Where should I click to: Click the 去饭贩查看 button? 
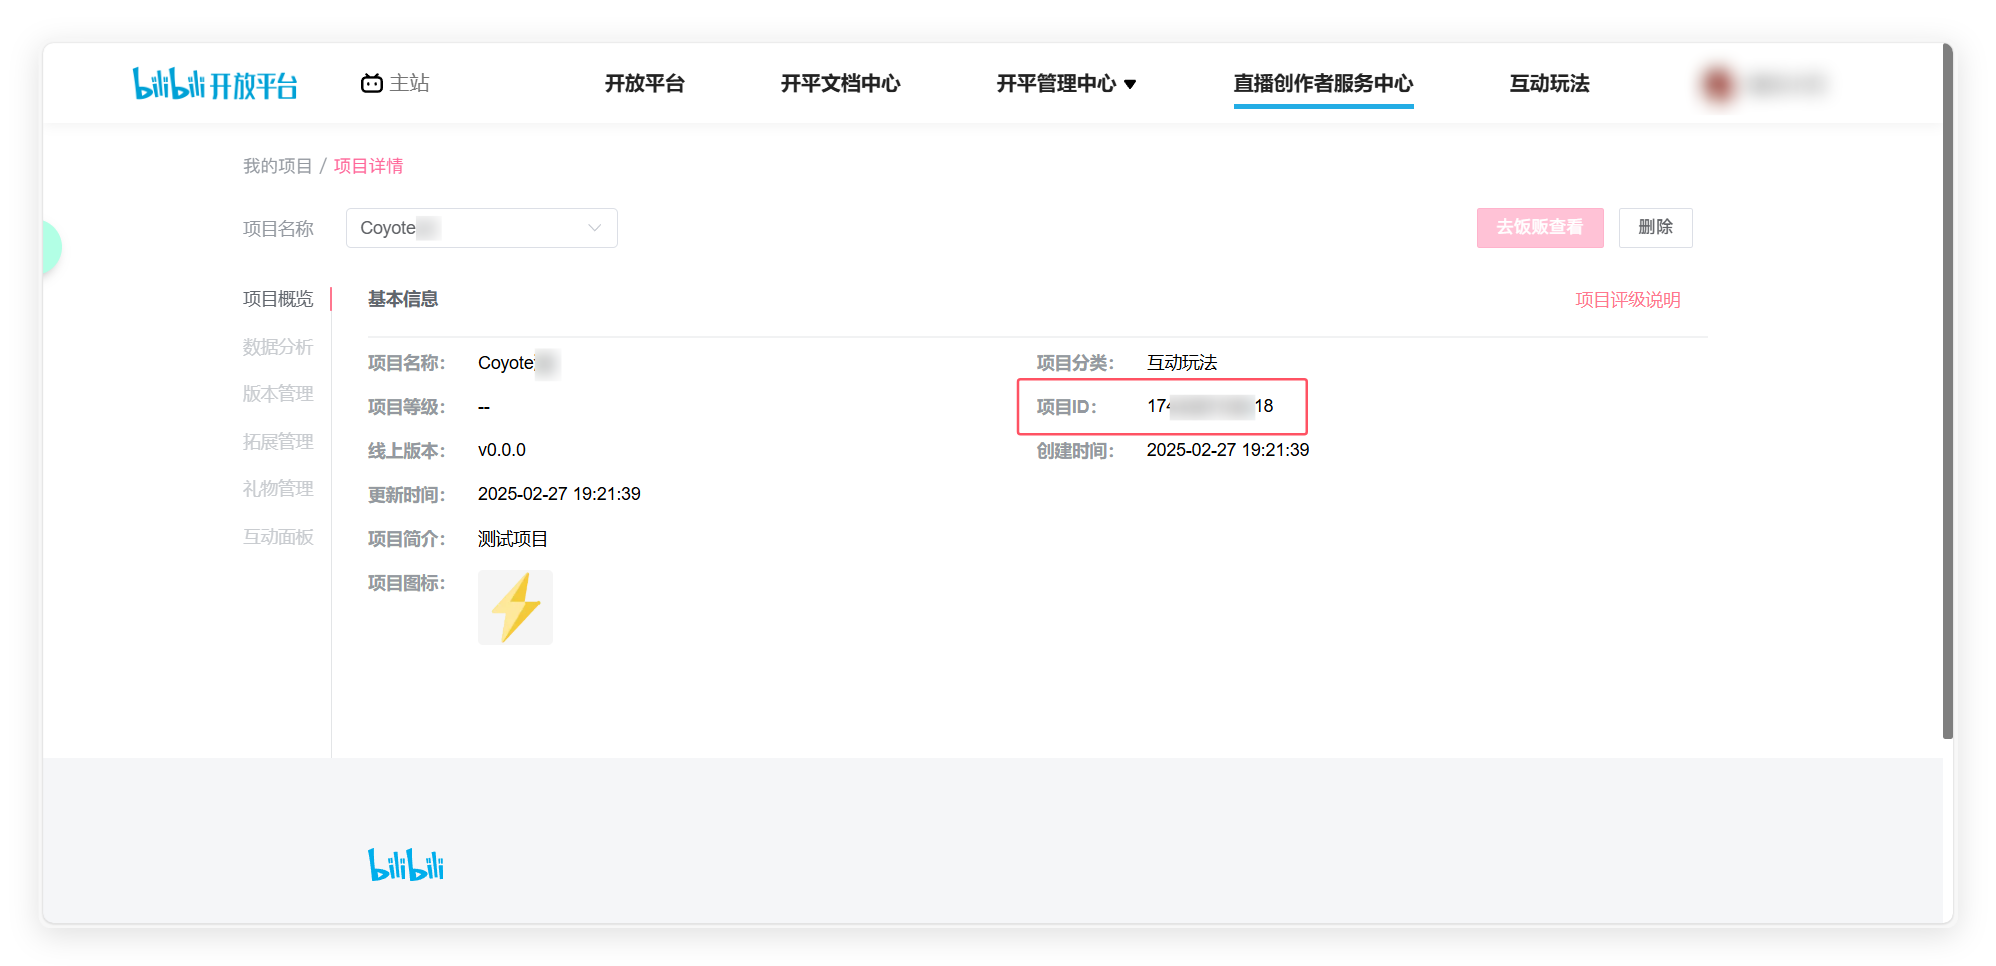[x=1540, y=228]
